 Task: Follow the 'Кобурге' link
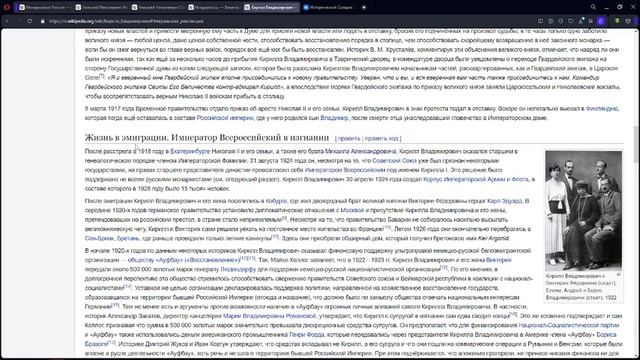[x=276, y=201]
